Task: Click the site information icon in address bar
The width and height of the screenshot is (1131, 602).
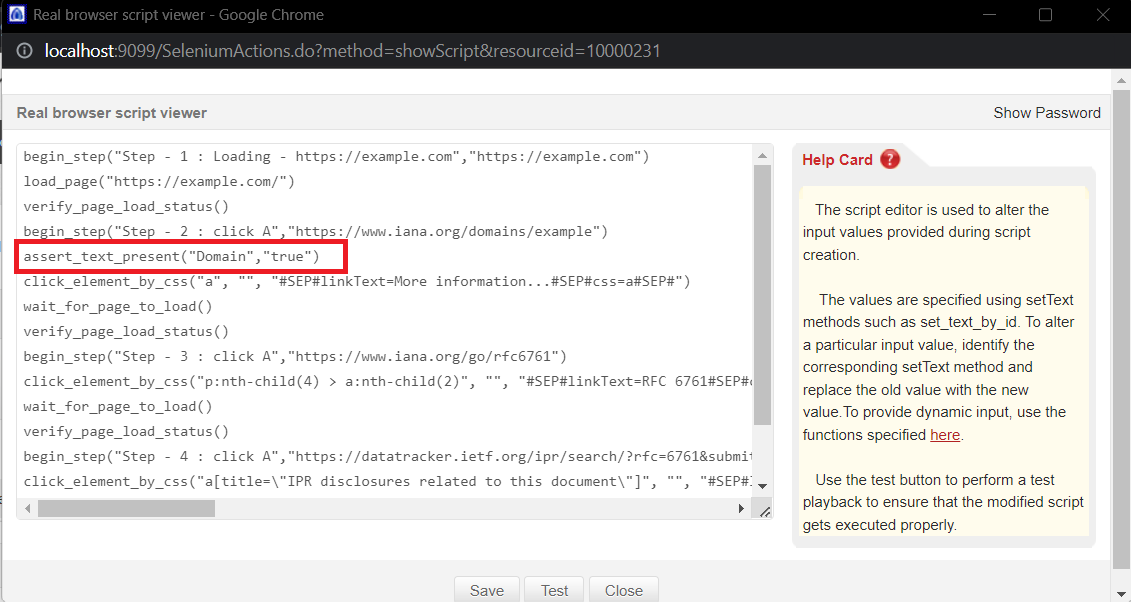Action: [24, 51]
